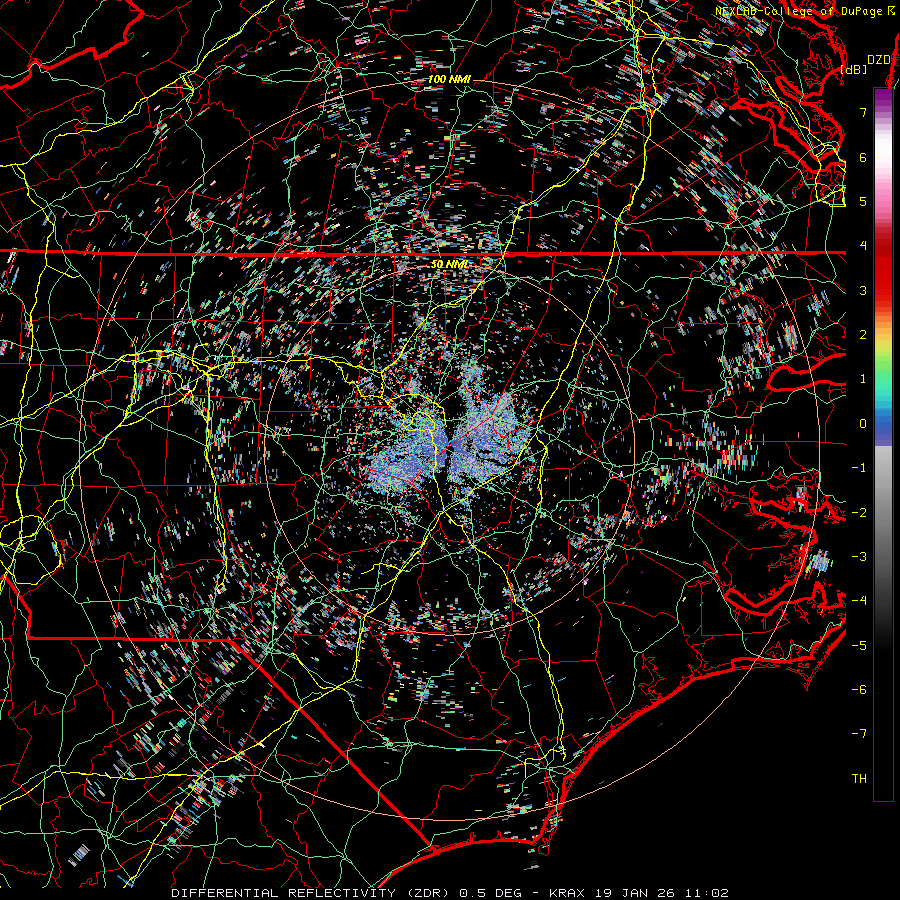Click the 5 dB value on the color scale
The height and width of the screenshot is (900, 900).
[863, 201]
